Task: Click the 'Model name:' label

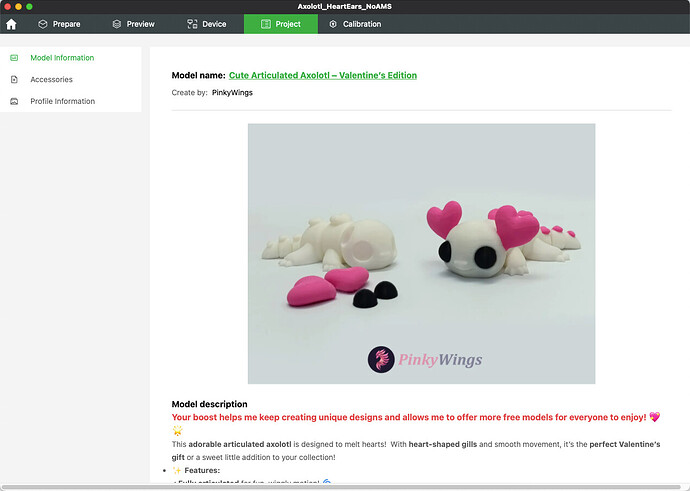Action: (x=198, y=75)
